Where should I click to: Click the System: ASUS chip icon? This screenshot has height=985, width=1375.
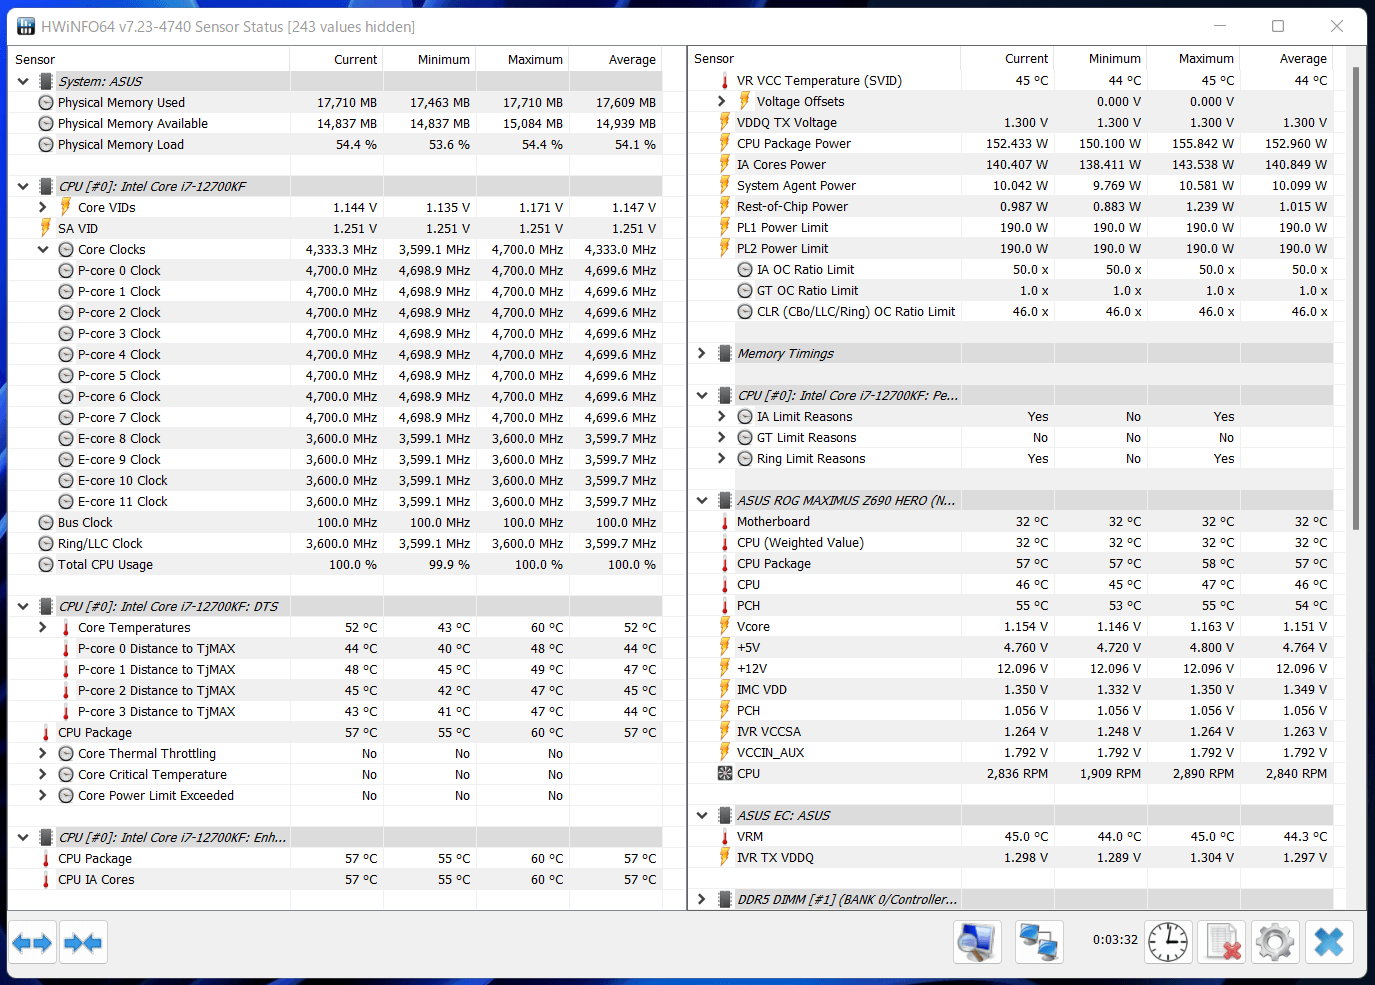pos(46,82)
